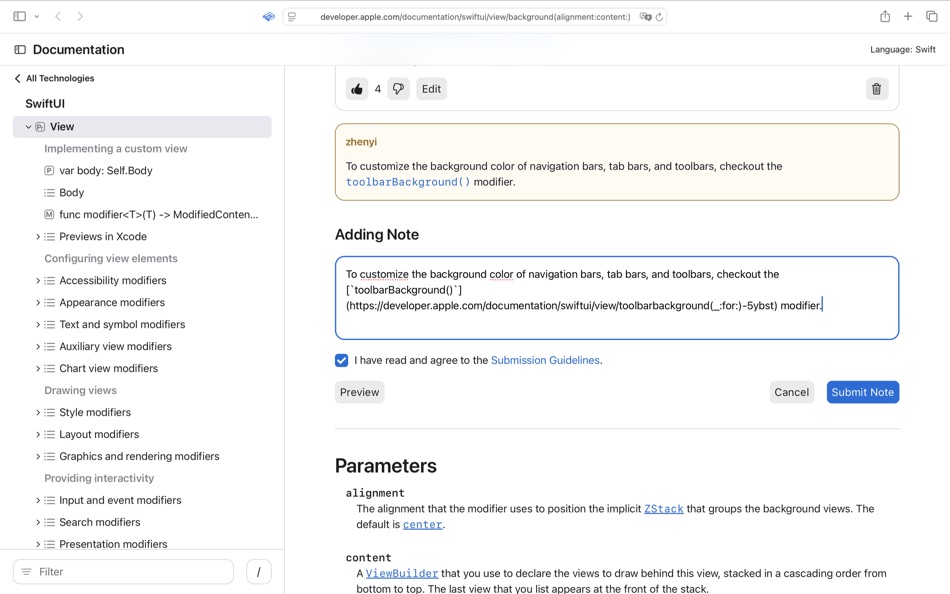The image size is (950, 594).
Task: Uncheck the Submission Guidelines agreement checkbox
Action: tap(342, 361)
